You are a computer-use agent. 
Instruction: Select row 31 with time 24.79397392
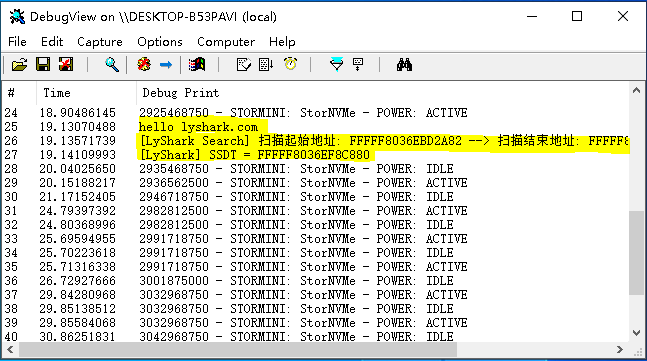tap(316, 211)
